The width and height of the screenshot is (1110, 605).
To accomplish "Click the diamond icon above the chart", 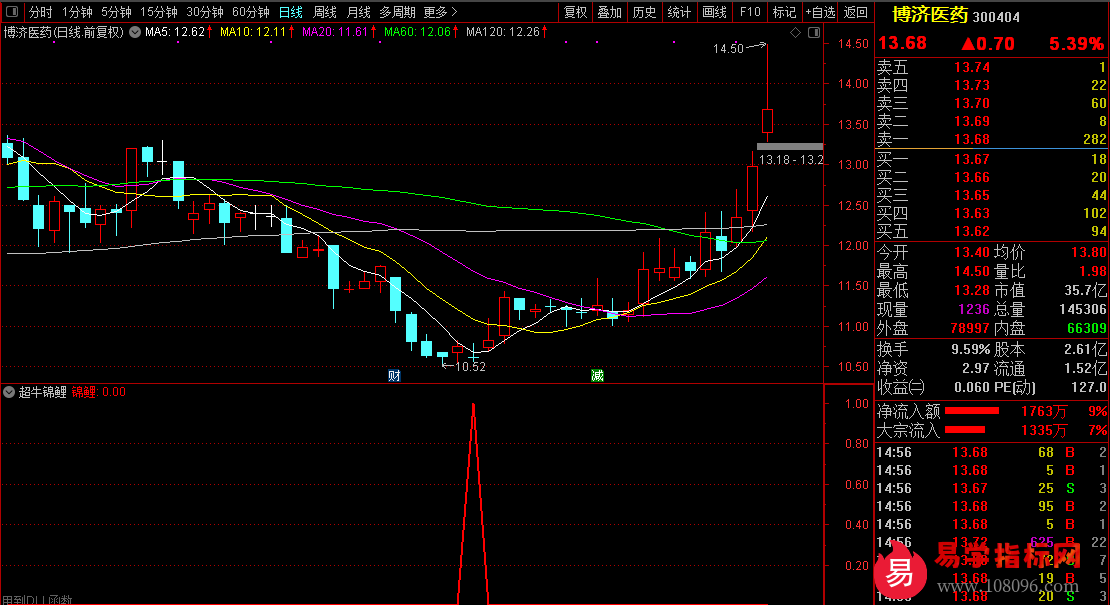I will (796, 33).
